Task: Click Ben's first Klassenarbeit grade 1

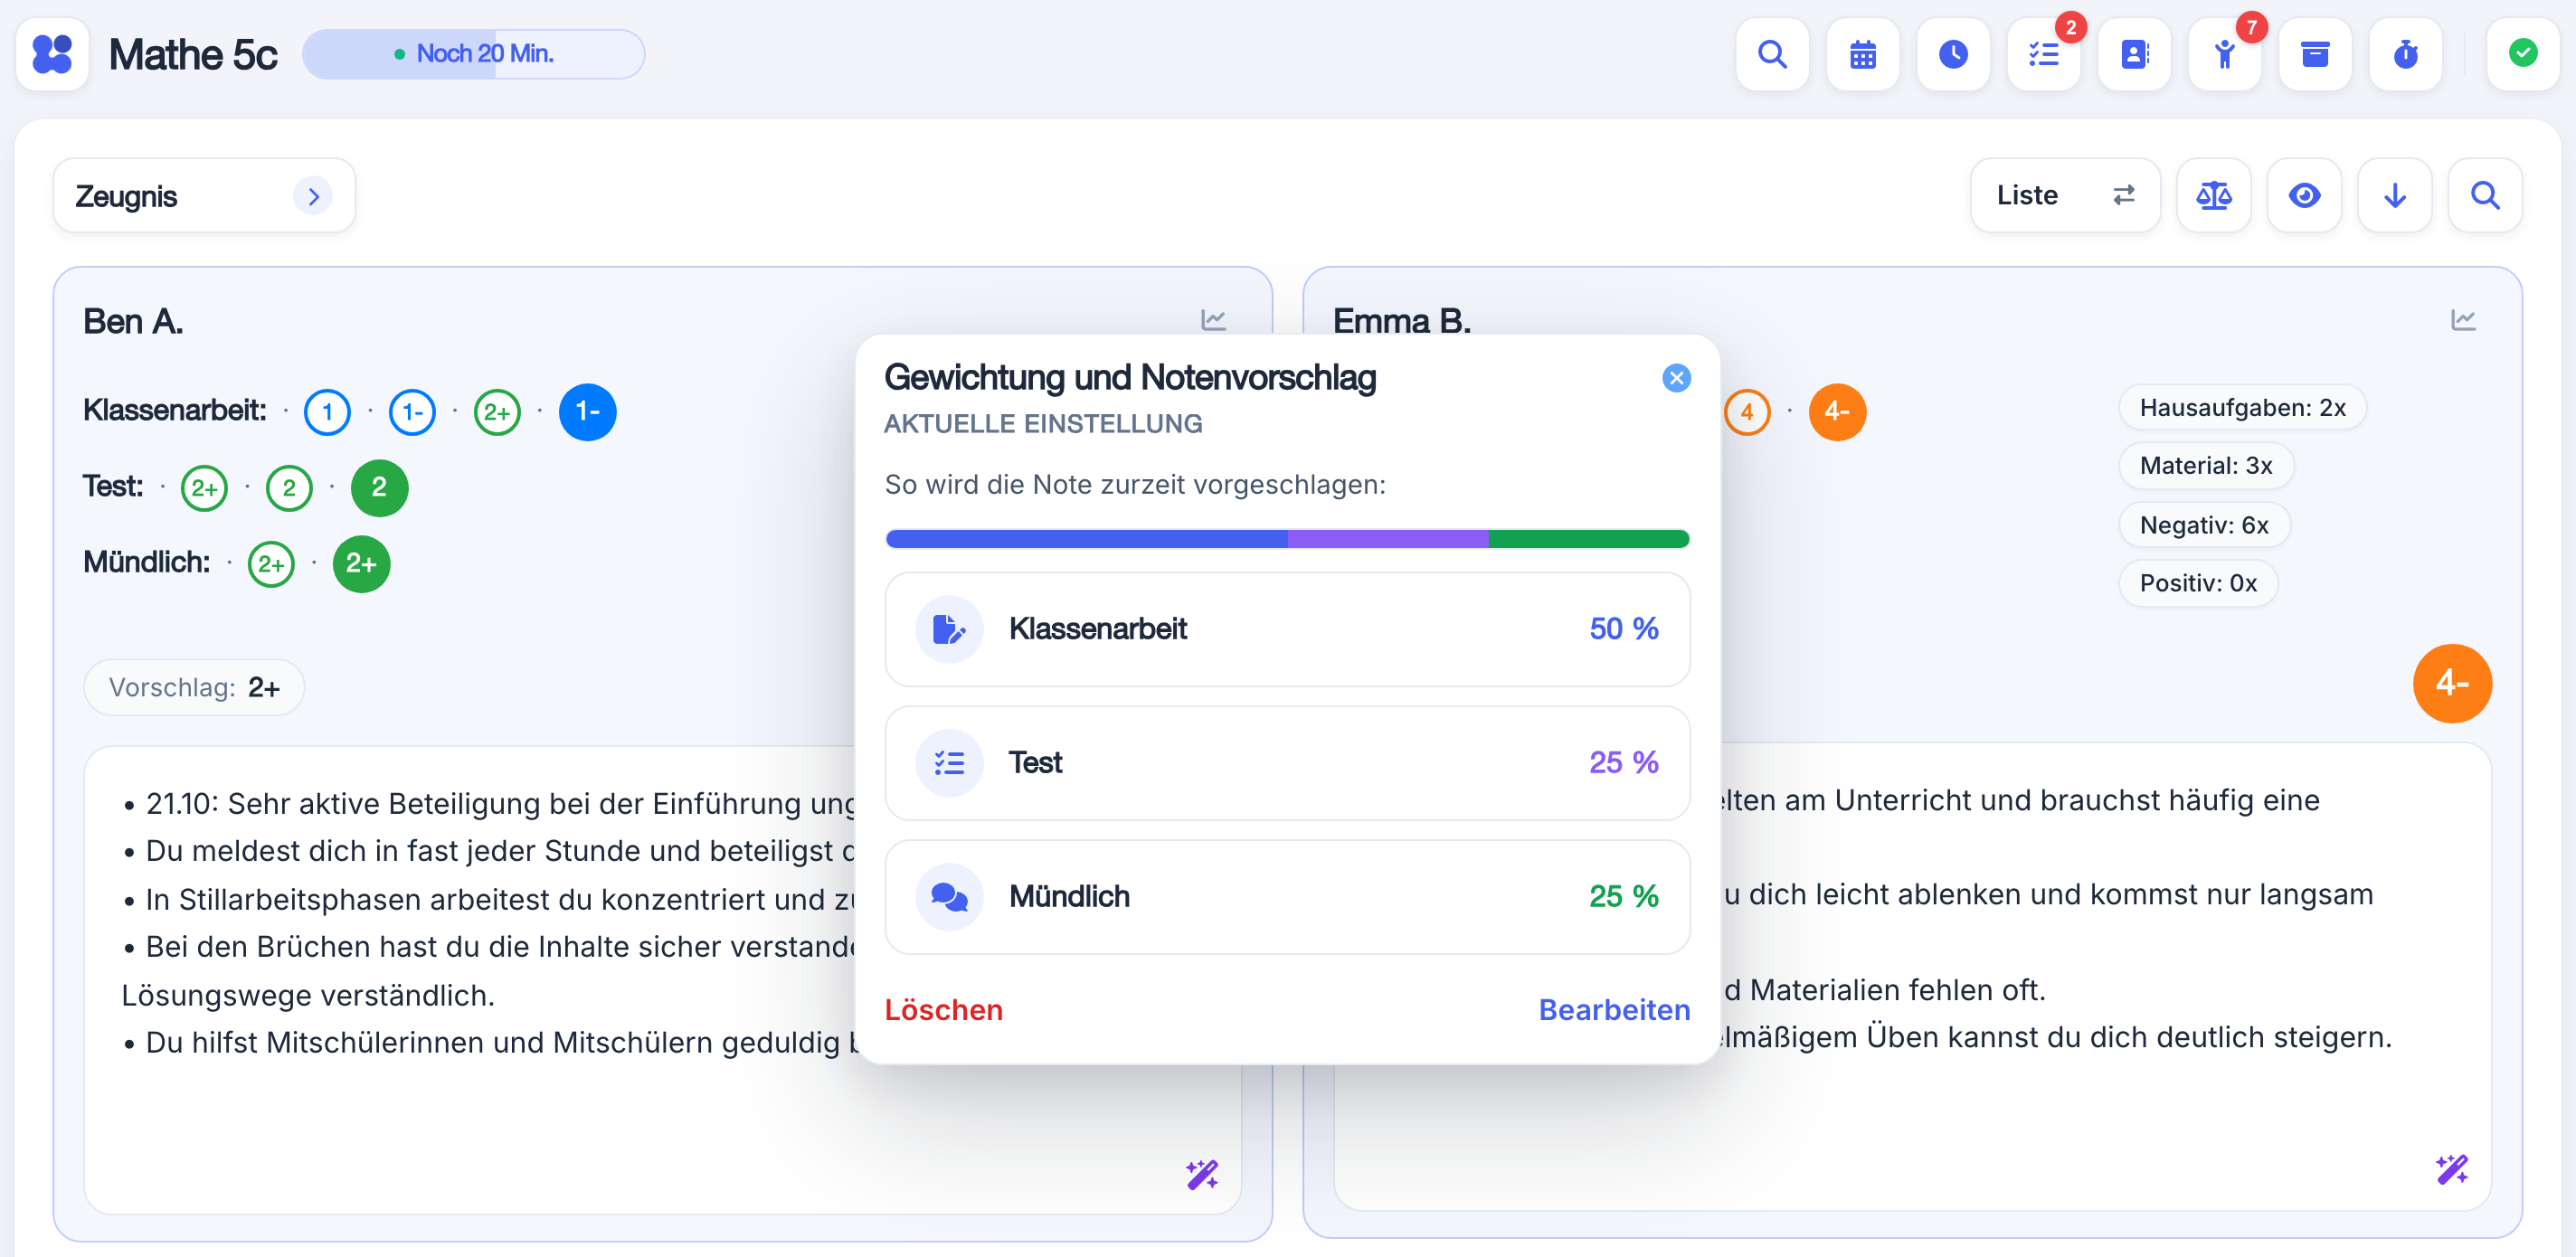Action: pos(327,412)
